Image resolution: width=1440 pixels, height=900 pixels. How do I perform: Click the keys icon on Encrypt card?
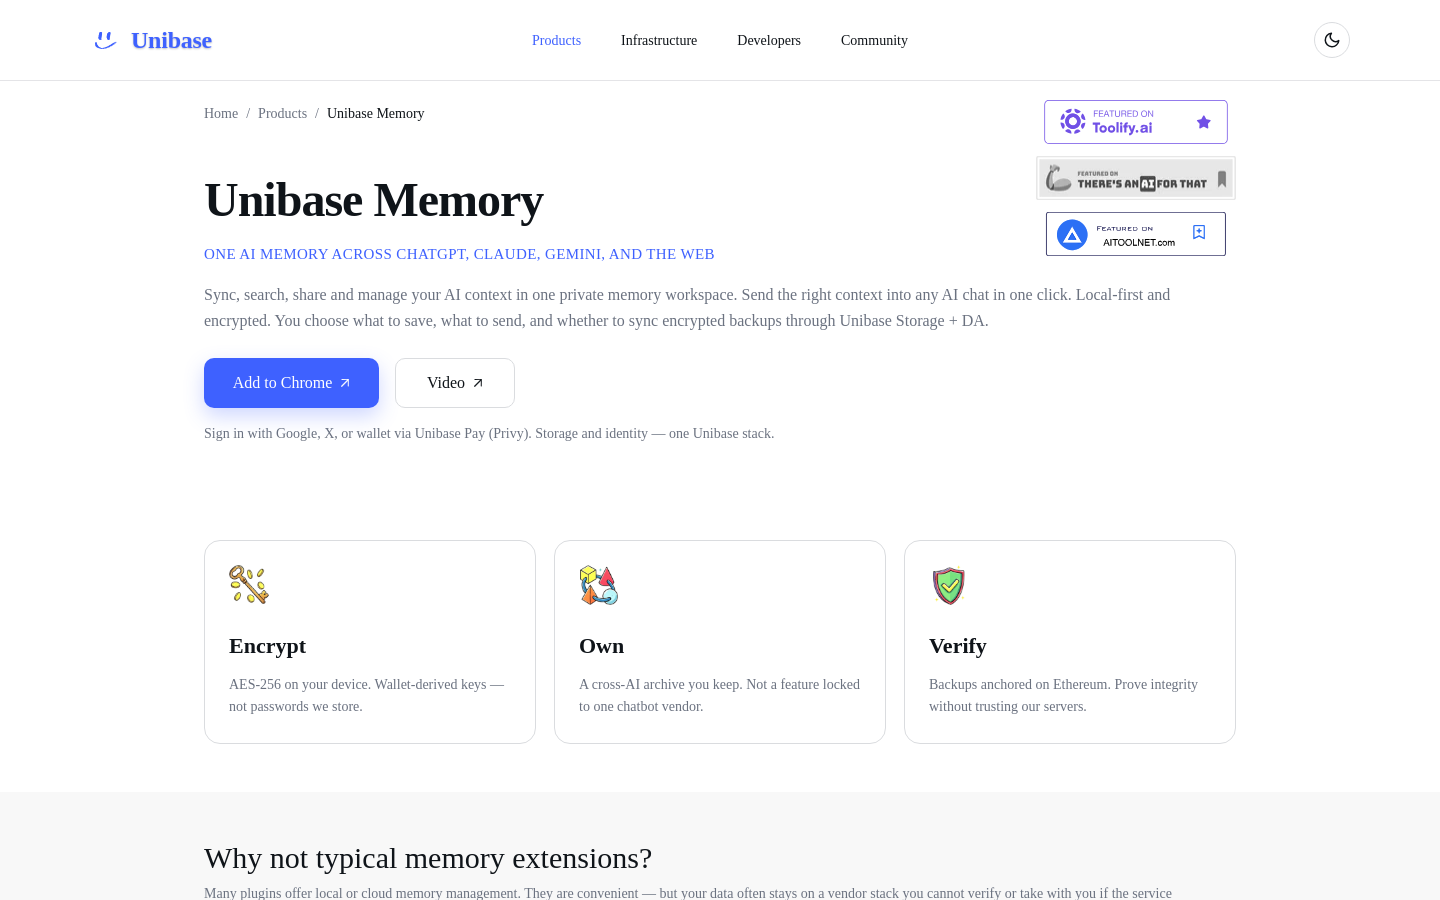249,585
